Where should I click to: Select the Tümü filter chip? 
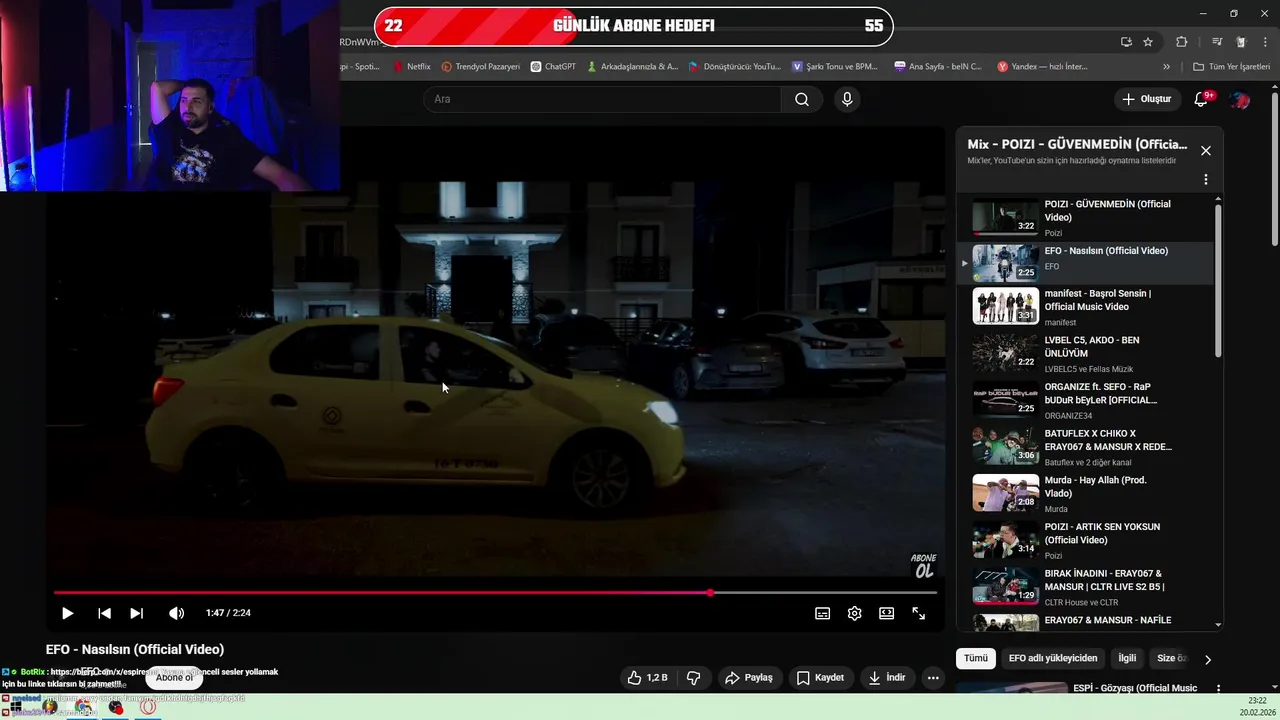pos(976,658)
